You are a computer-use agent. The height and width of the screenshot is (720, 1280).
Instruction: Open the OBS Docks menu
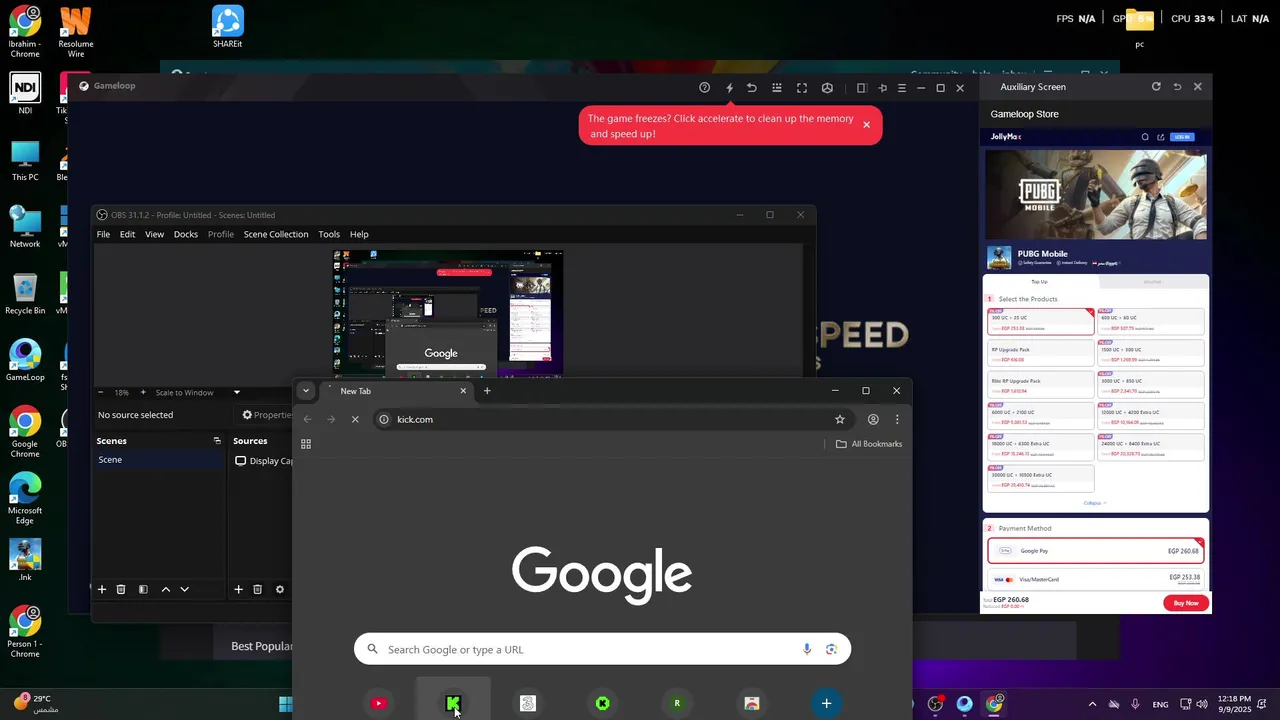[x=186, y=234]
